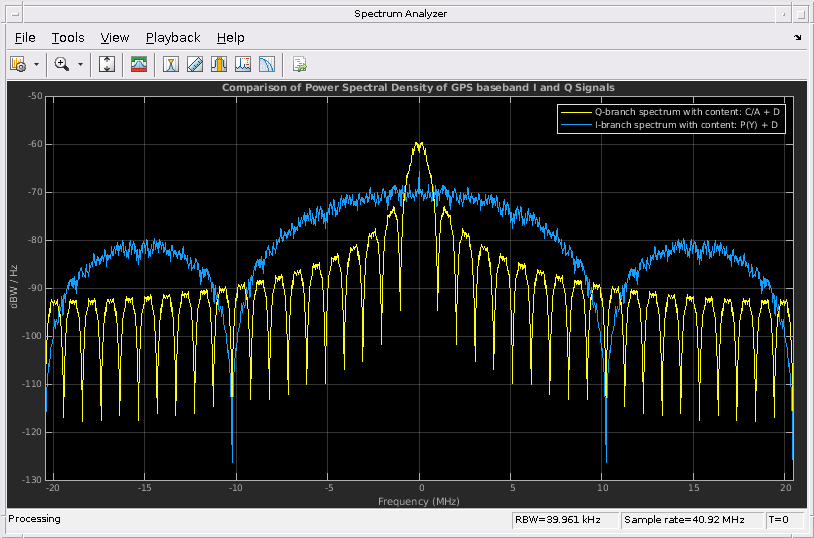Expand the Zoom tool dropdown arrow
The height and width of the screenshot is (538, 814).
click(x=80, y=65)
